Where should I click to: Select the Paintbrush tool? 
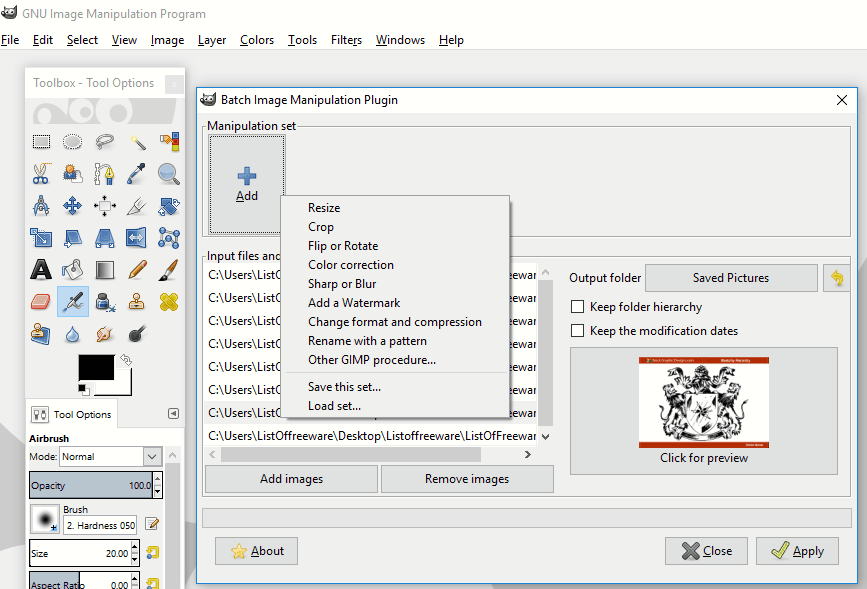point(169,270)
